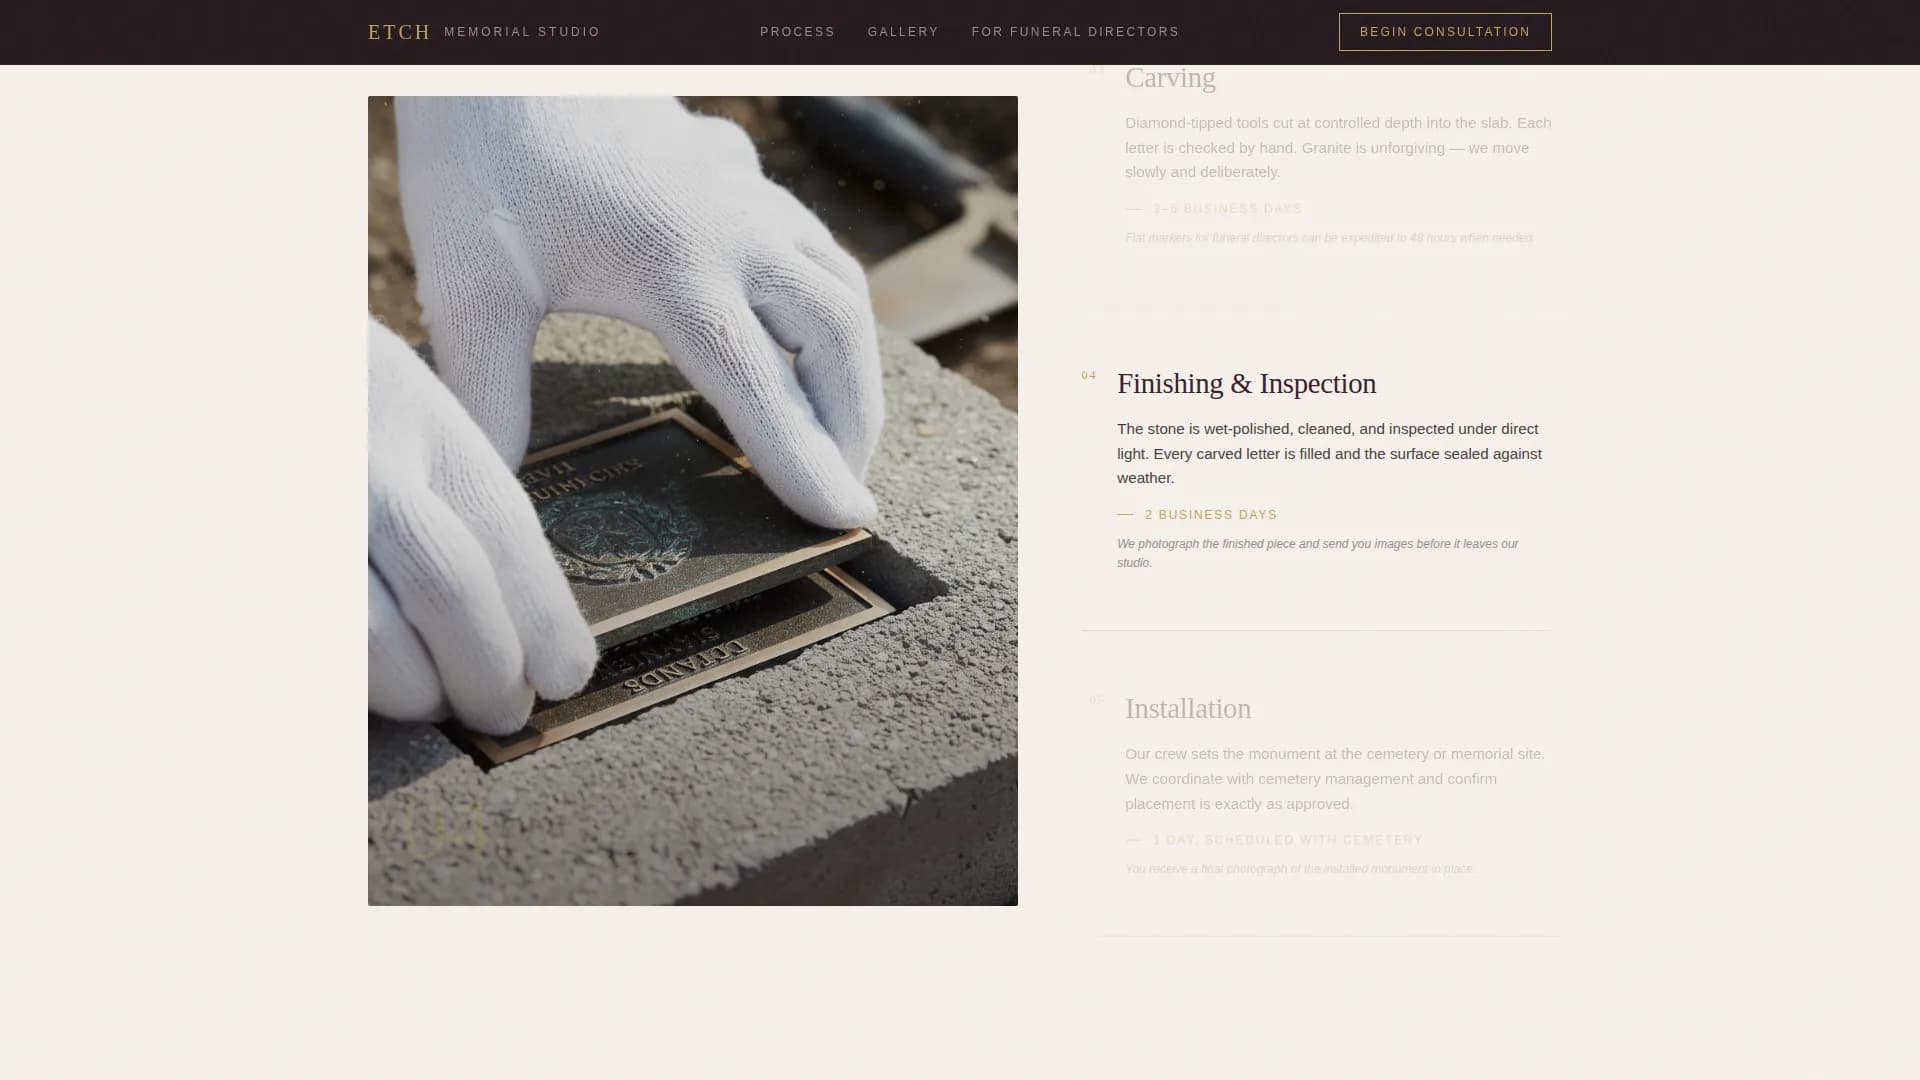Select the Carving step heading
Viewport: 1920px width, 1080px height.
click(x=1170, y=77)
